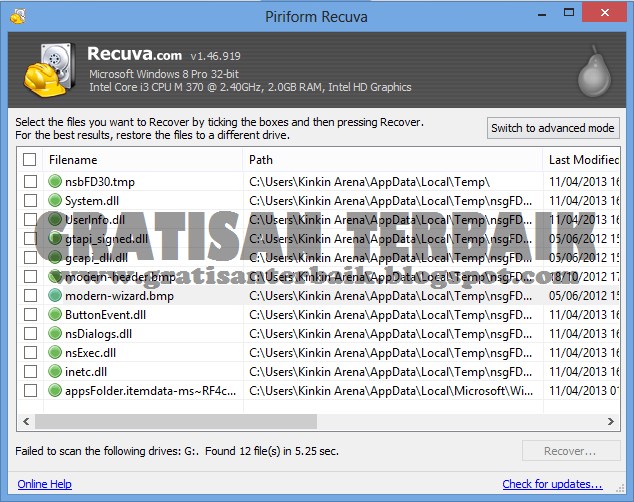The image size is (634, 502).
Task: Tick the checkbox for modern-wizard.bmp
Action: (30, 295)
